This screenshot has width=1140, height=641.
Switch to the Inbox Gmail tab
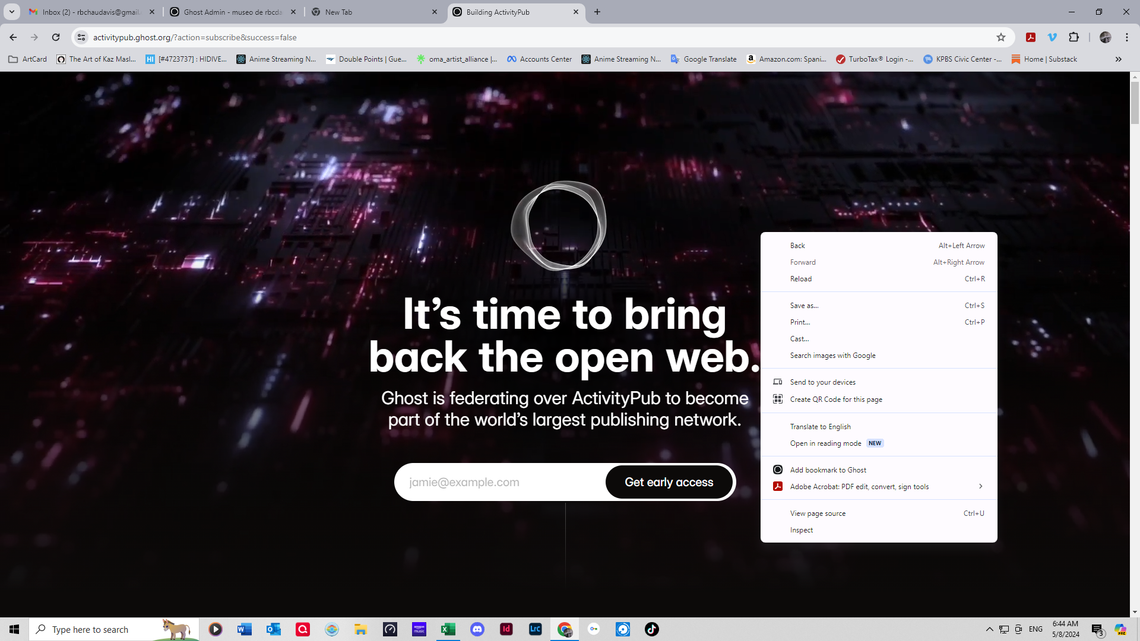point(92,12)
